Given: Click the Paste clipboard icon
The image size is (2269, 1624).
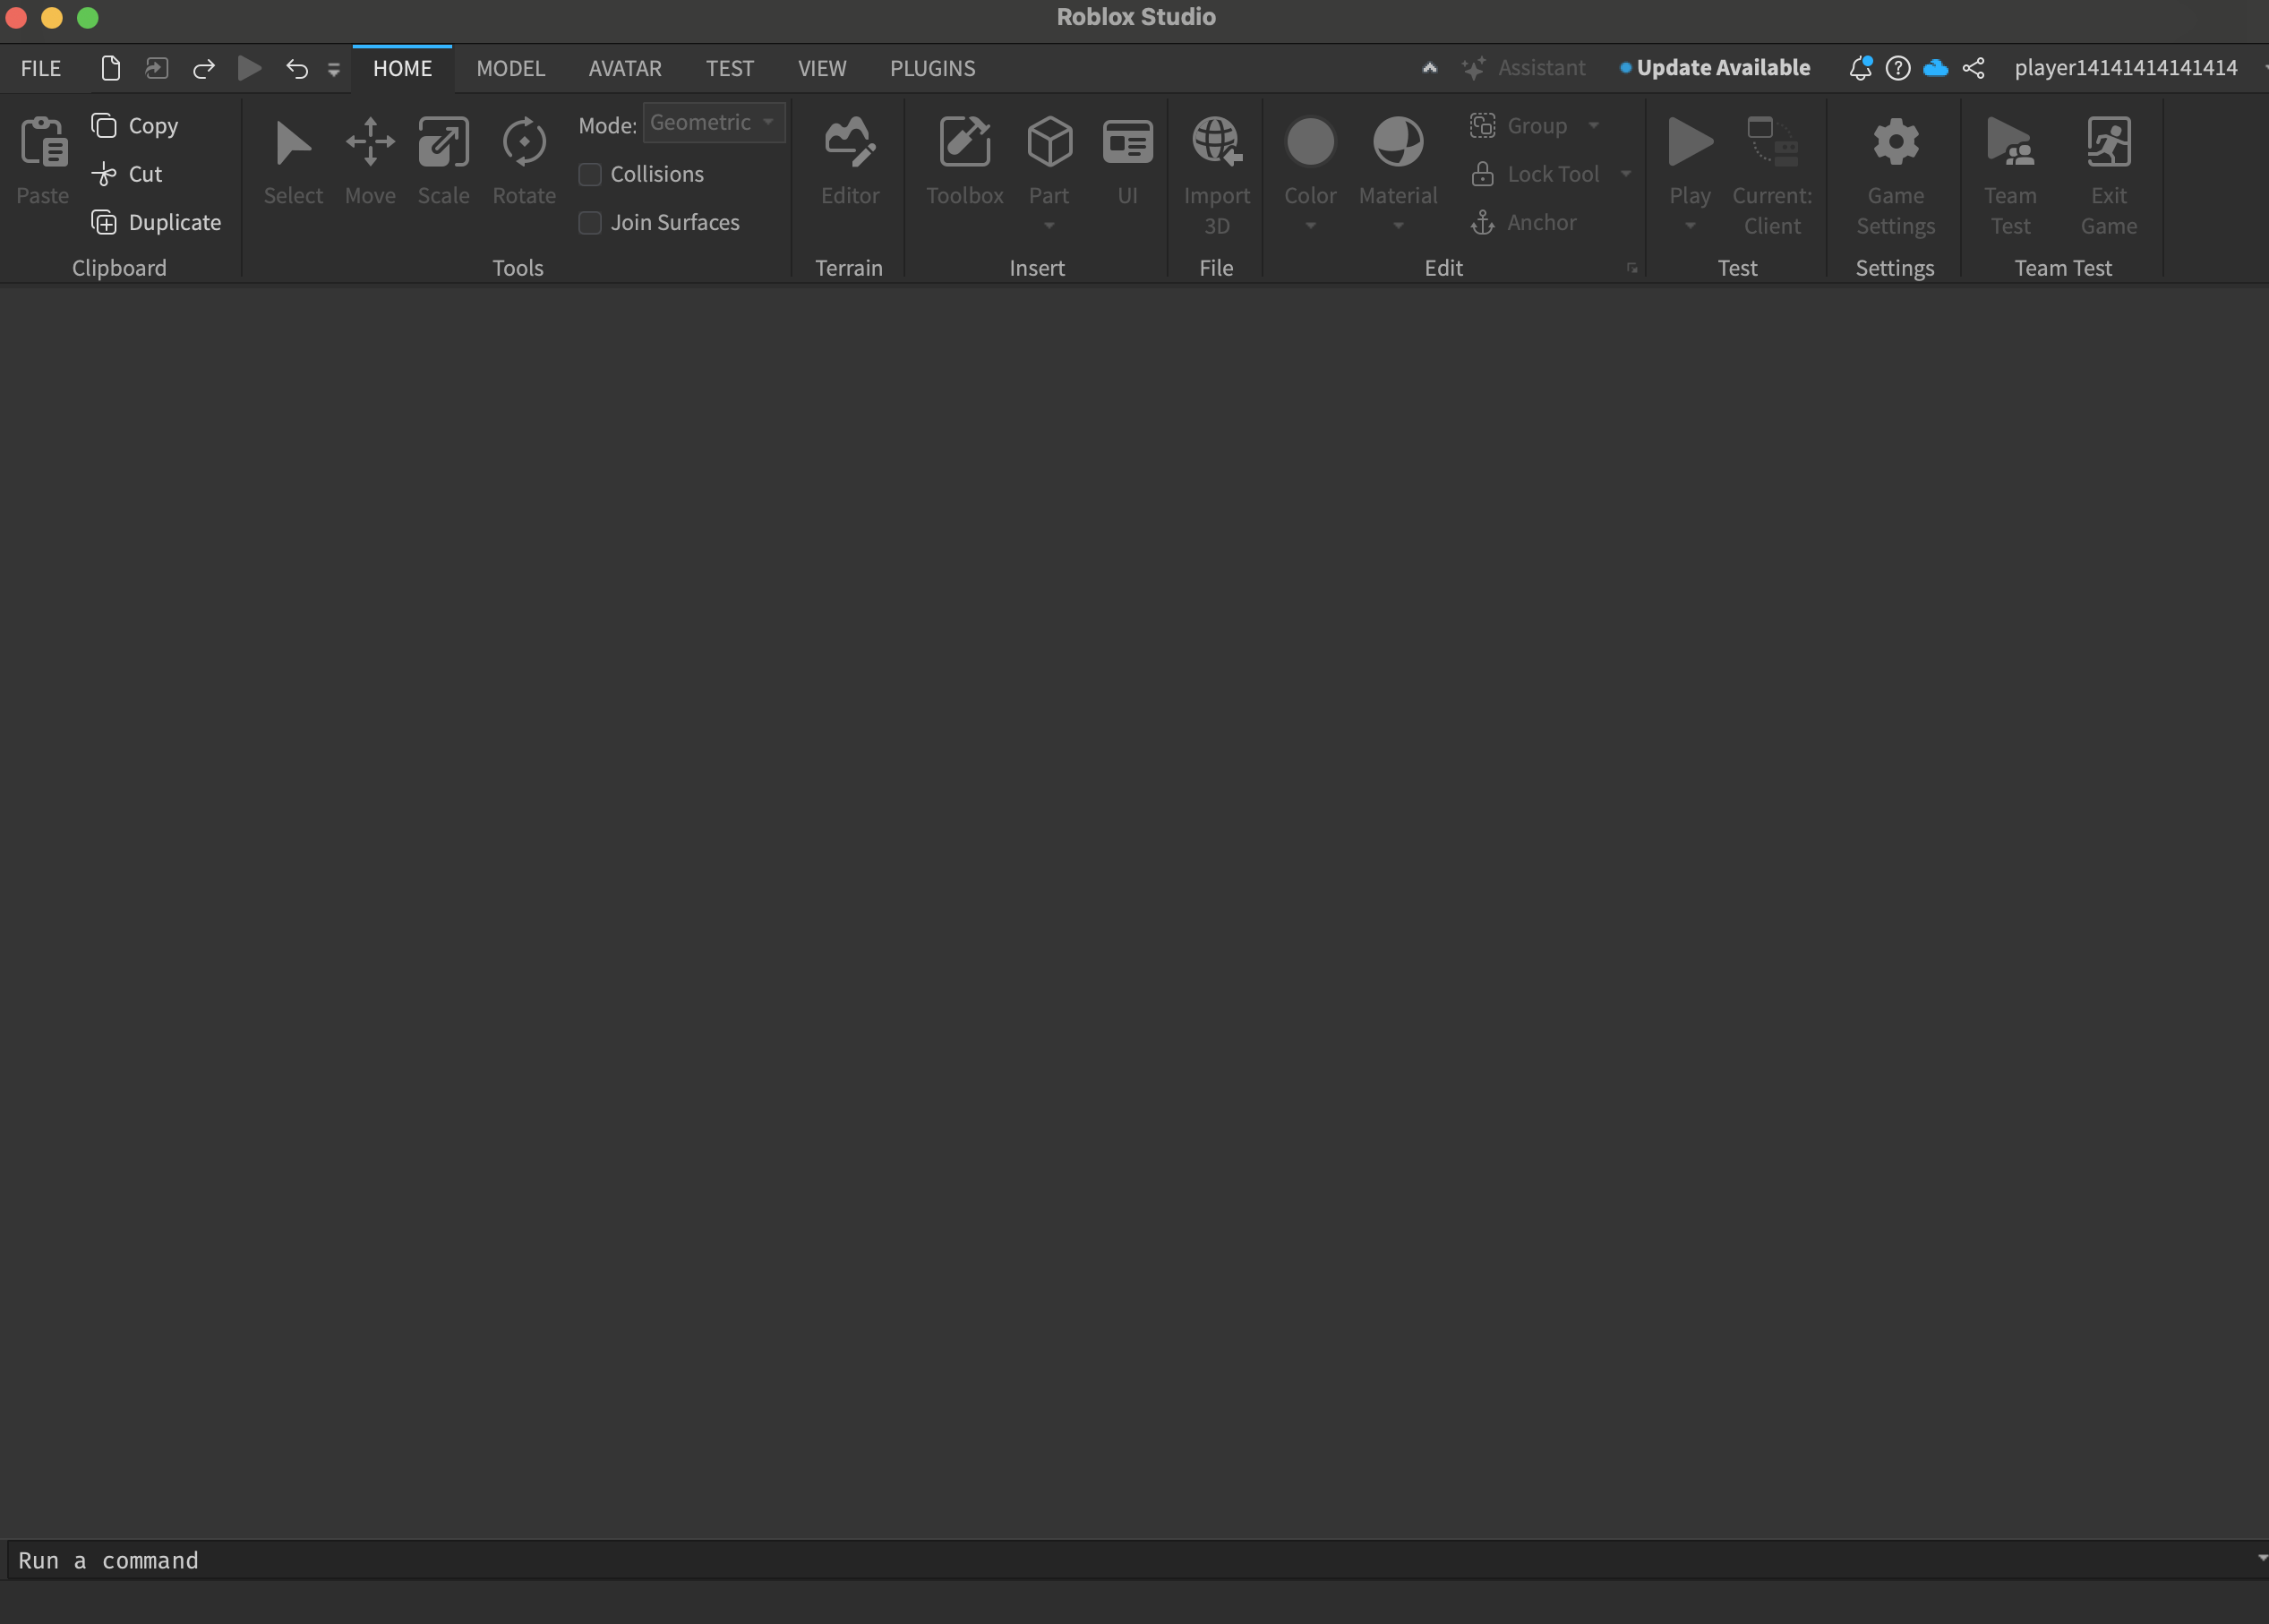Looking at the screenshot, I should (43, 141).
